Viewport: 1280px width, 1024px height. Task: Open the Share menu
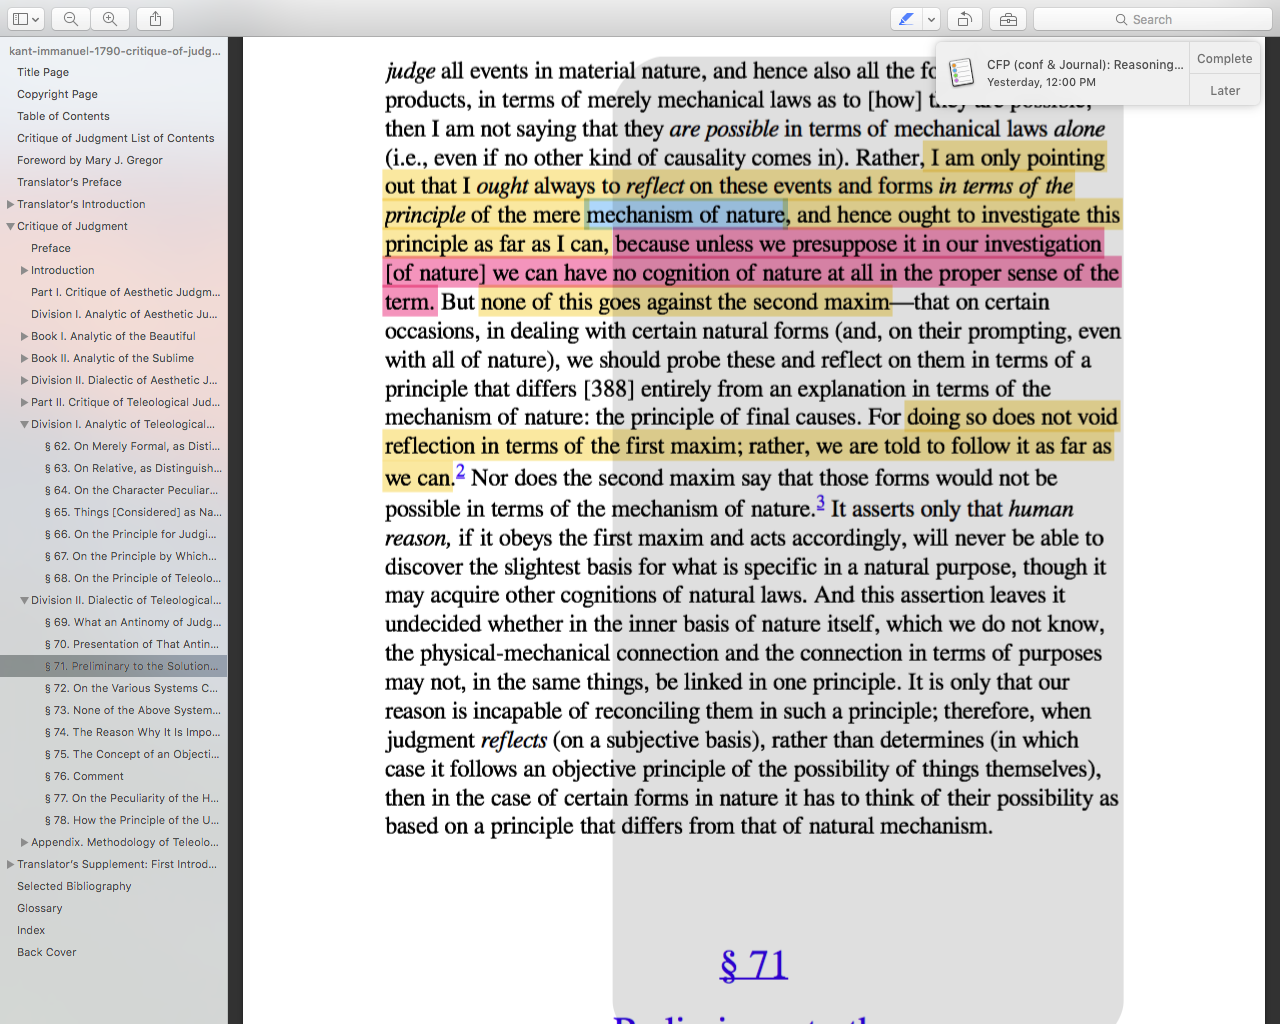[155, 19]
